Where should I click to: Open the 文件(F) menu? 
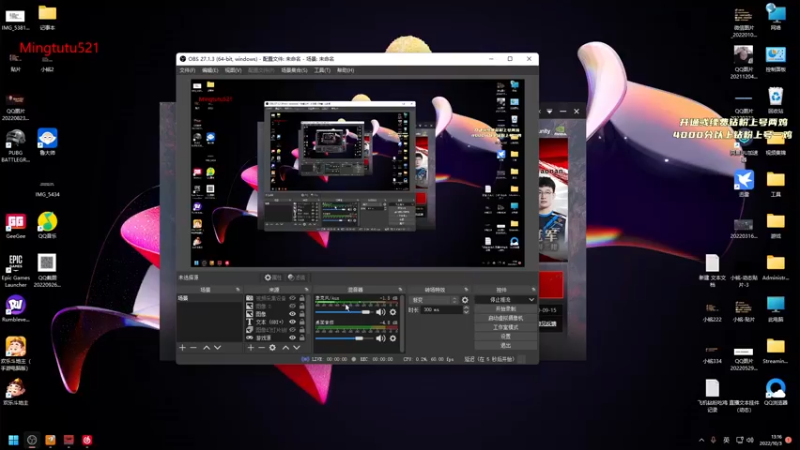click(187, 70)
